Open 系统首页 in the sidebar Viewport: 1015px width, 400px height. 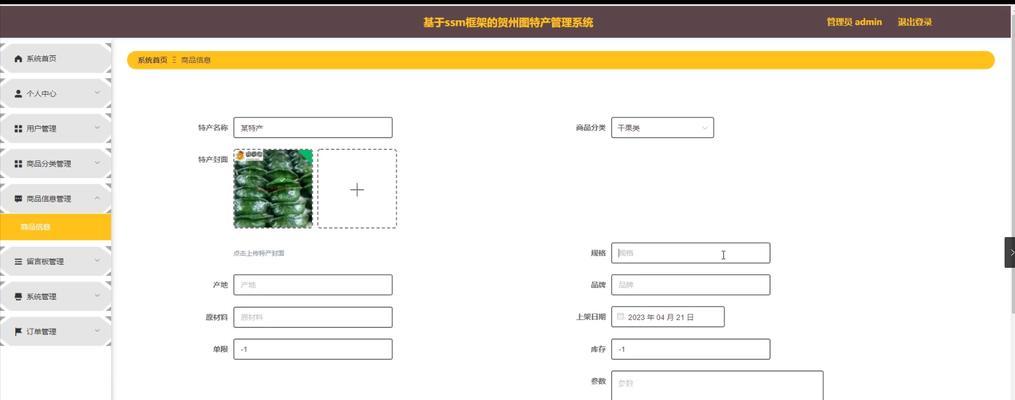[x=56, y=59]
